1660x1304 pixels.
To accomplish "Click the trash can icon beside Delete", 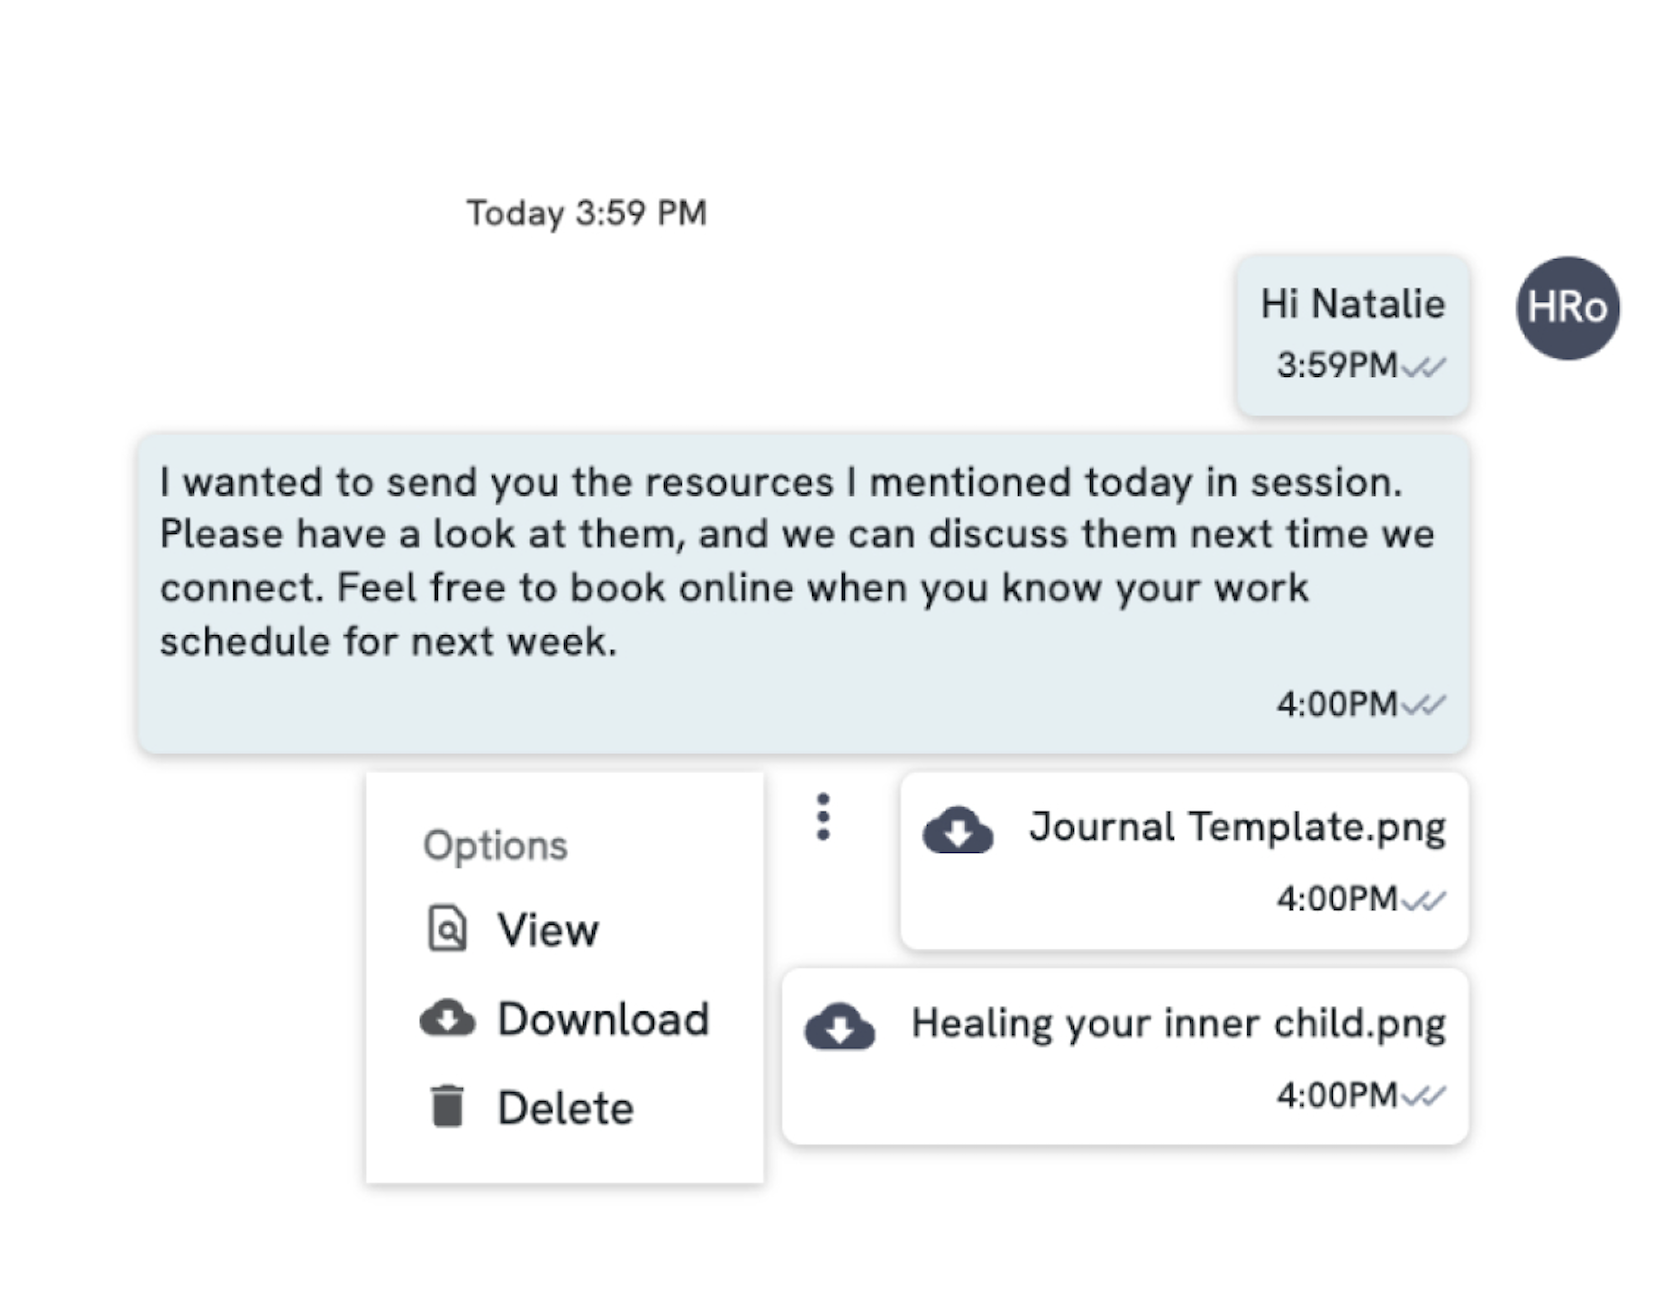I will click(447, 1107).
